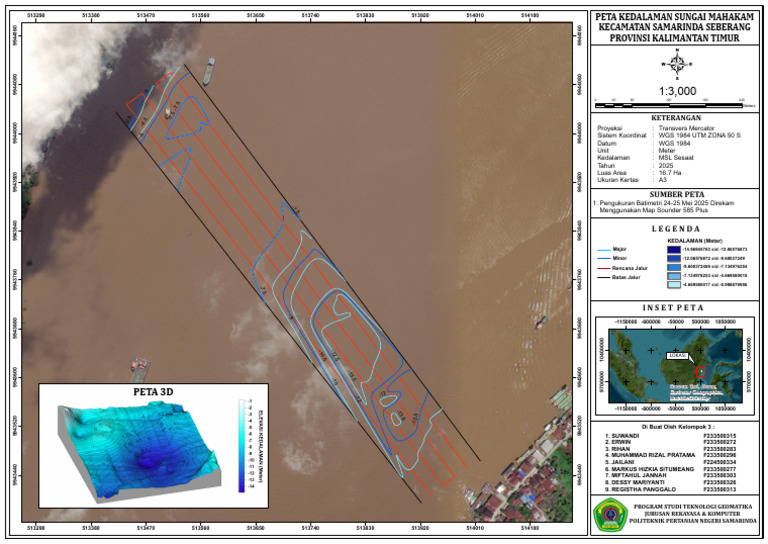Screen dimensions: 768x544
Task: Click the INSET PETA heading
Action: (x=673, y=308)
